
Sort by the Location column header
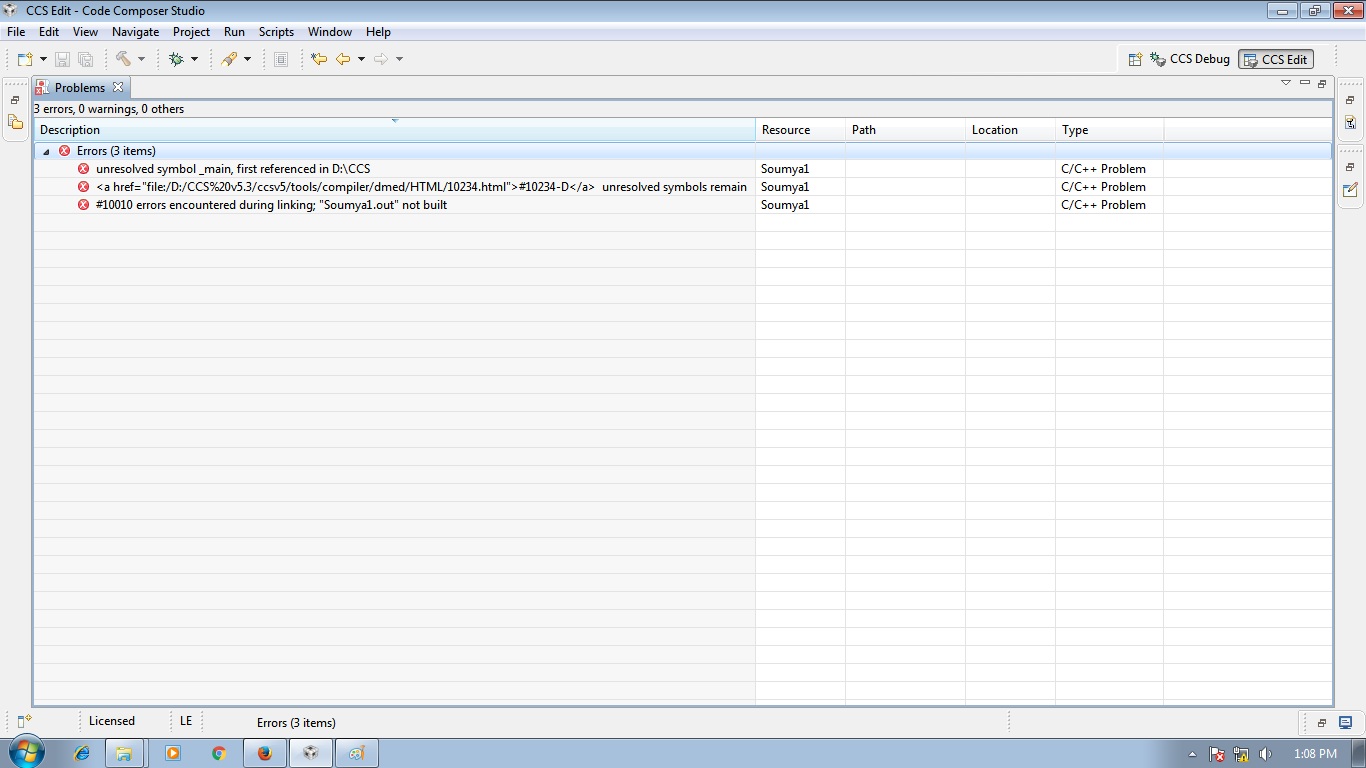[1010, 130]
